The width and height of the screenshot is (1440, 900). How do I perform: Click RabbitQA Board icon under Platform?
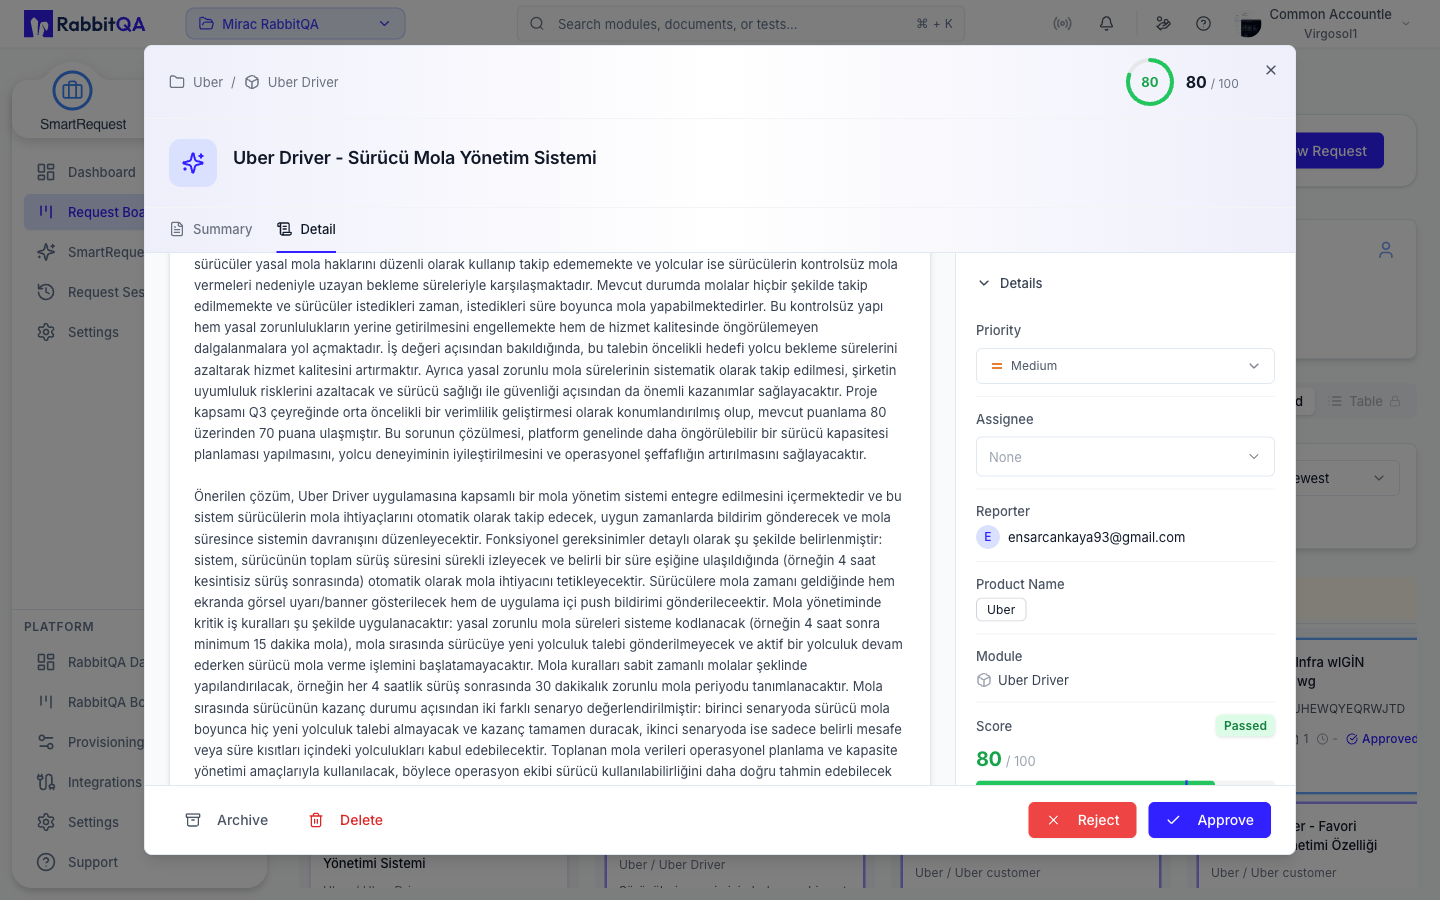(46, 702)
